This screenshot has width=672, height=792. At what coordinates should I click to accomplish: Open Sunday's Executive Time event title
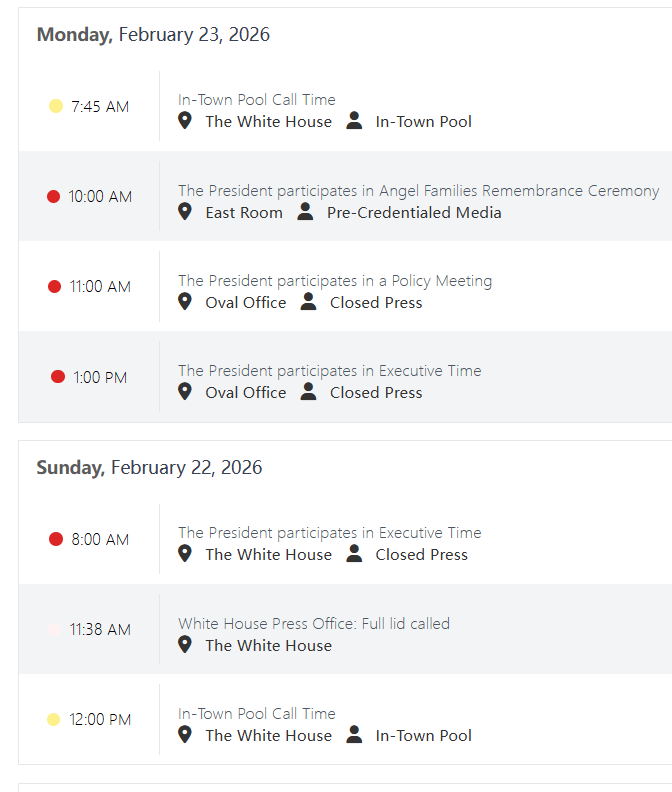click(329, 533)
